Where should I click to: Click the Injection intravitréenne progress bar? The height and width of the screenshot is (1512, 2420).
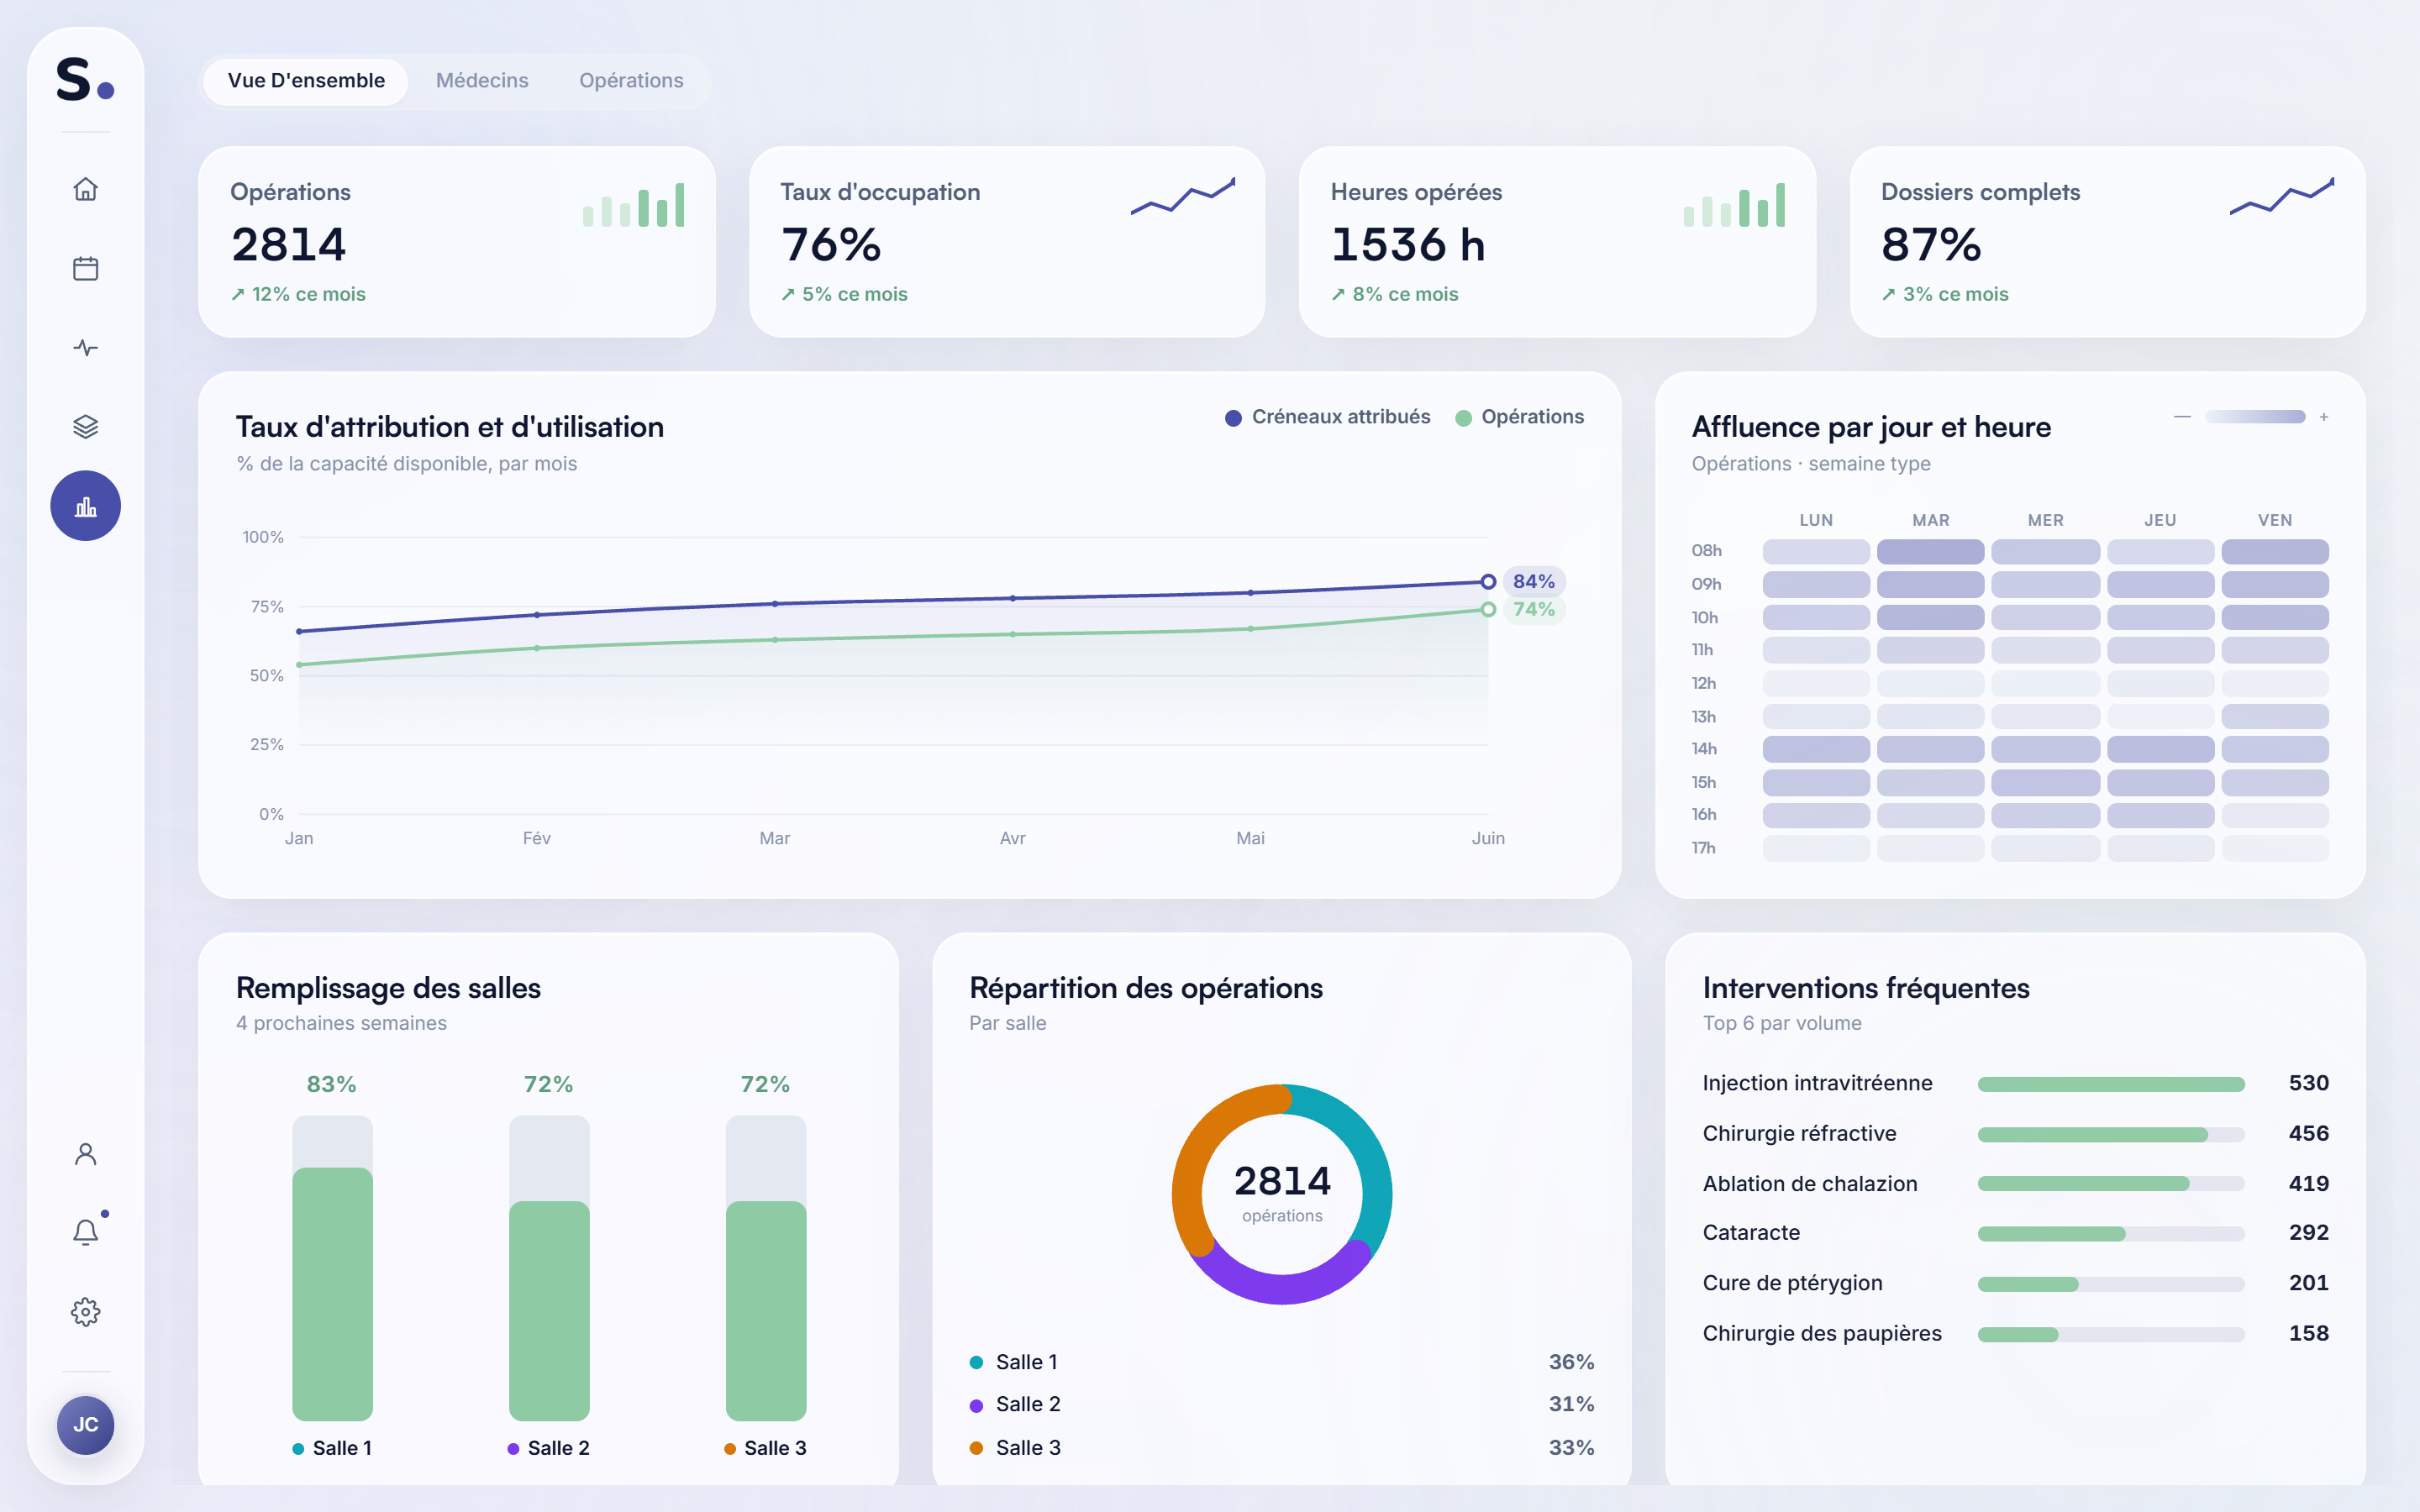click(2111, 1084)
